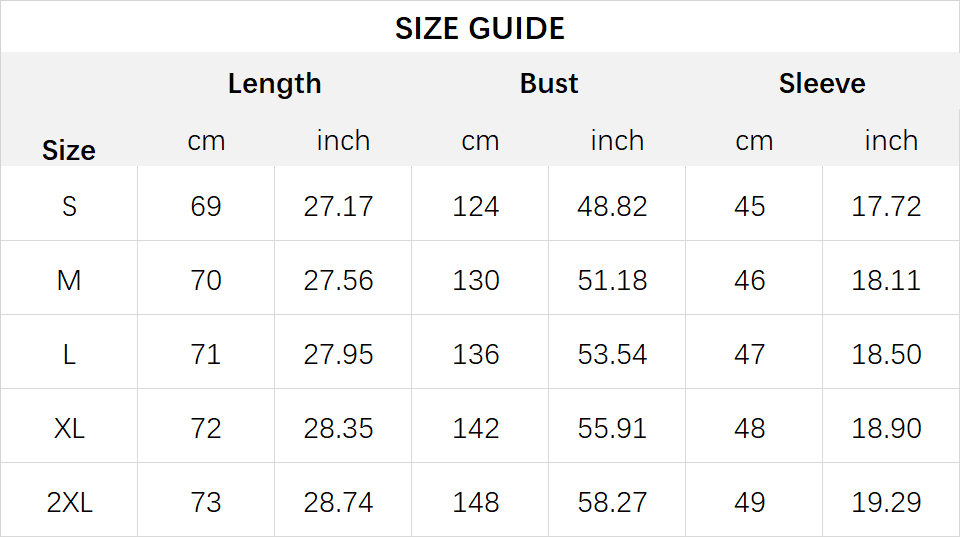The width and height of the screenshot is (960, 537).
Task: Click the 58.27 bust inch cell
Action: point(612,502)
